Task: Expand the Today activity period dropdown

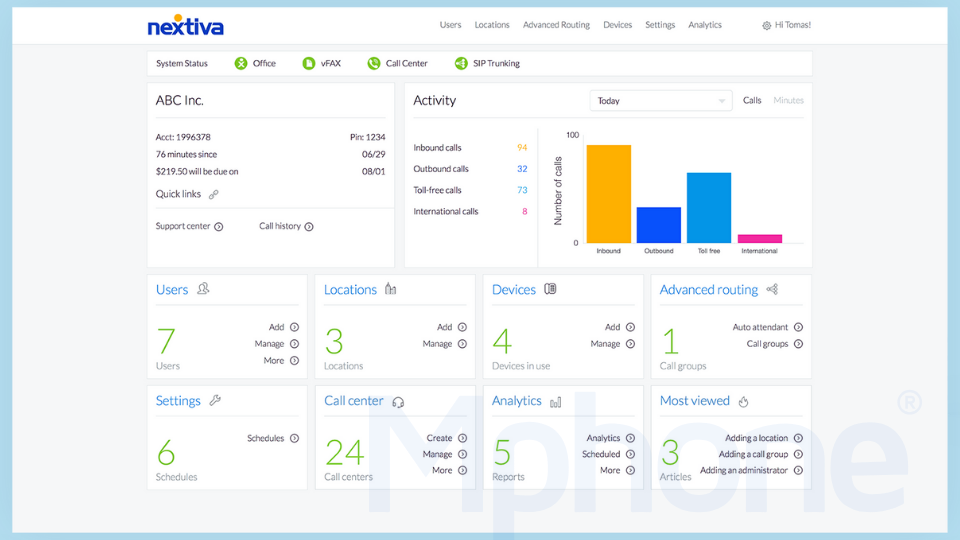Action: point(661,100)
